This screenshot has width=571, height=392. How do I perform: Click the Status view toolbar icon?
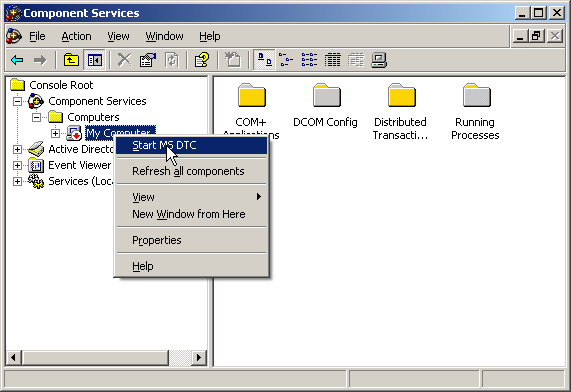point(355,60)
